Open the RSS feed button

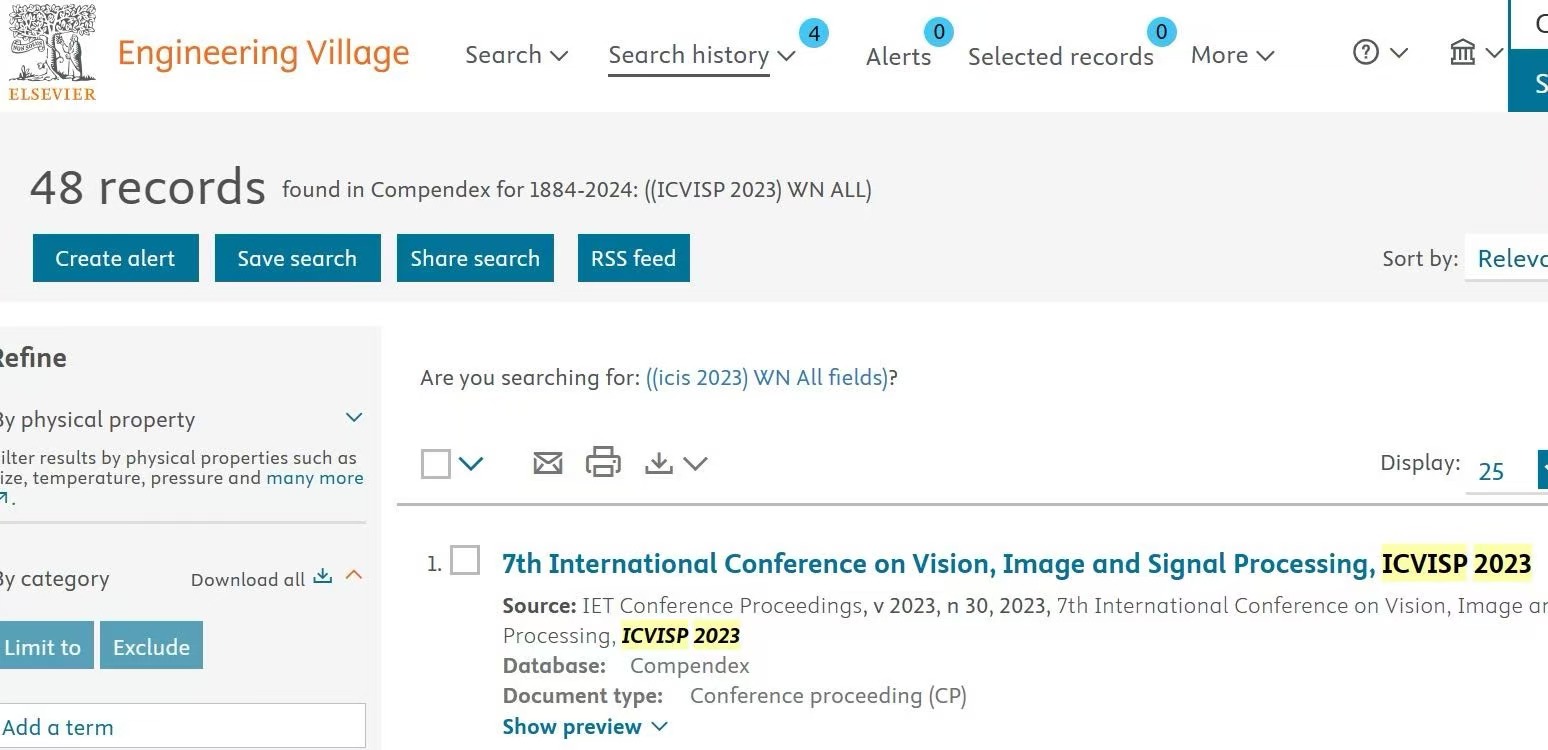click(x=633, y=258)
